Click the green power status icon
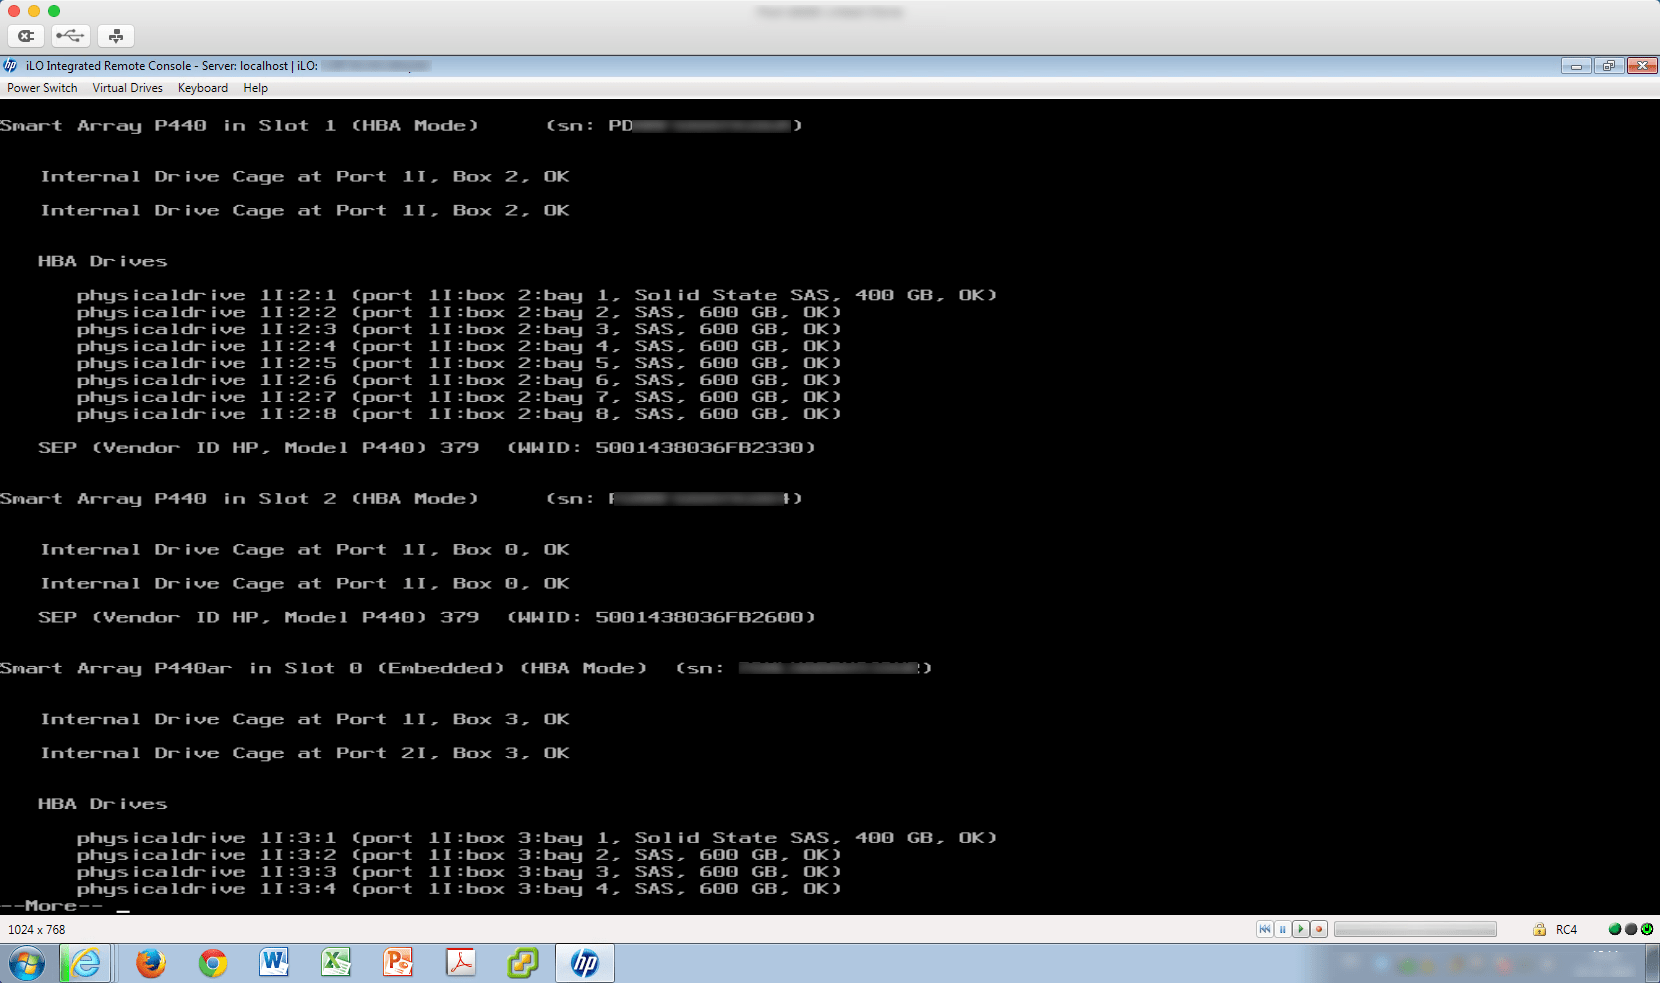This screenshot has width=1660, height=983. (x=1647, y=929)
